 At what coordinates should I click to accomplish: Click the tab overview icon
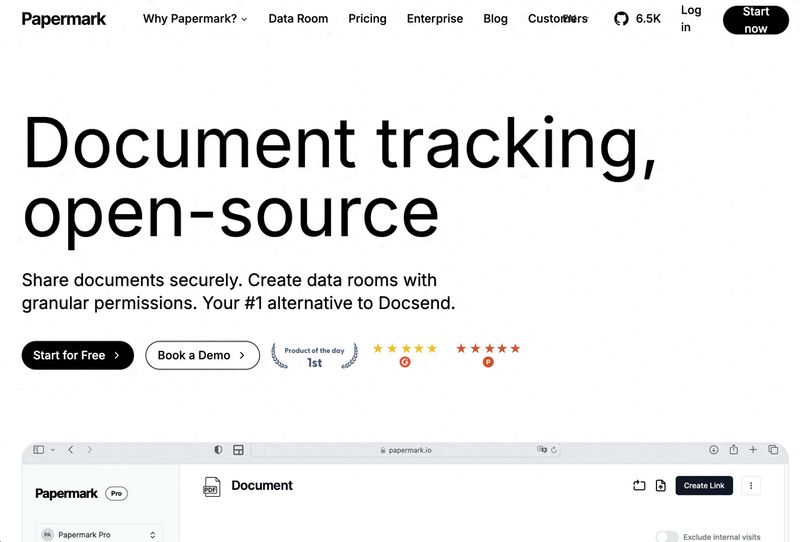coord(773,450)
